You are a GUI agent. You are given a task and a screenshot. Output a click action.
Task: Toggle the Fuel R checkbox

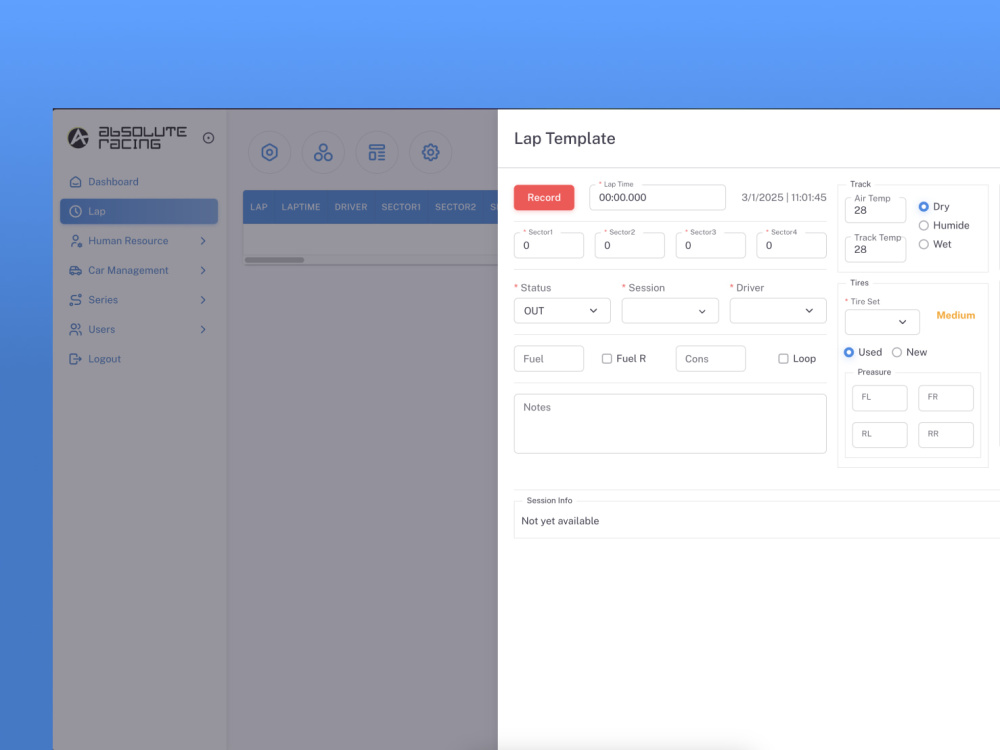click(x=607, y=358)
